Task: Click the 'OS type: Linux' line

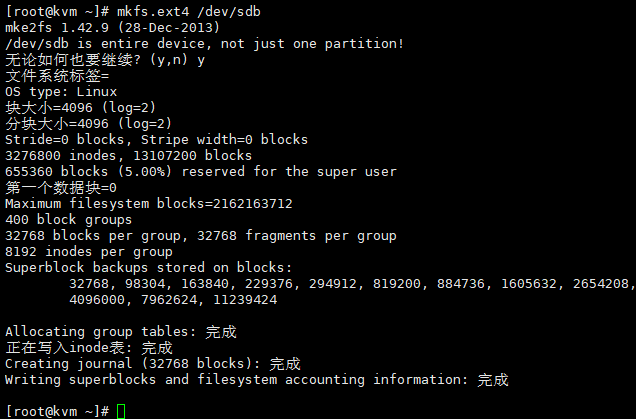Action: (60, 92)
